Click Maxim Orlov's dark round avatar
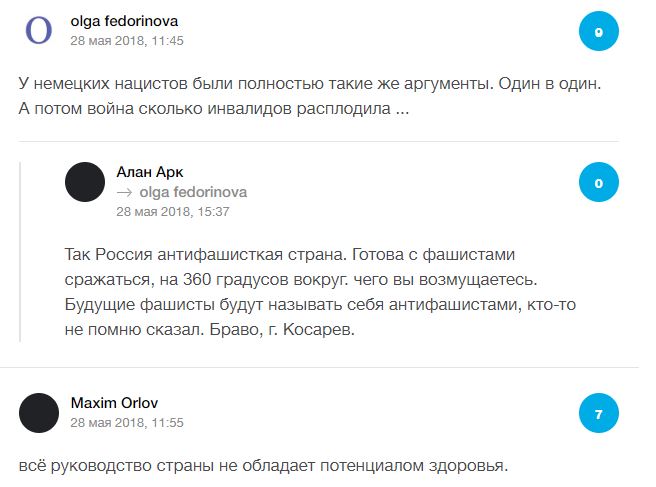Image resolution: width=656 pixels, height=487 pixels. click(x=39, y=413)
